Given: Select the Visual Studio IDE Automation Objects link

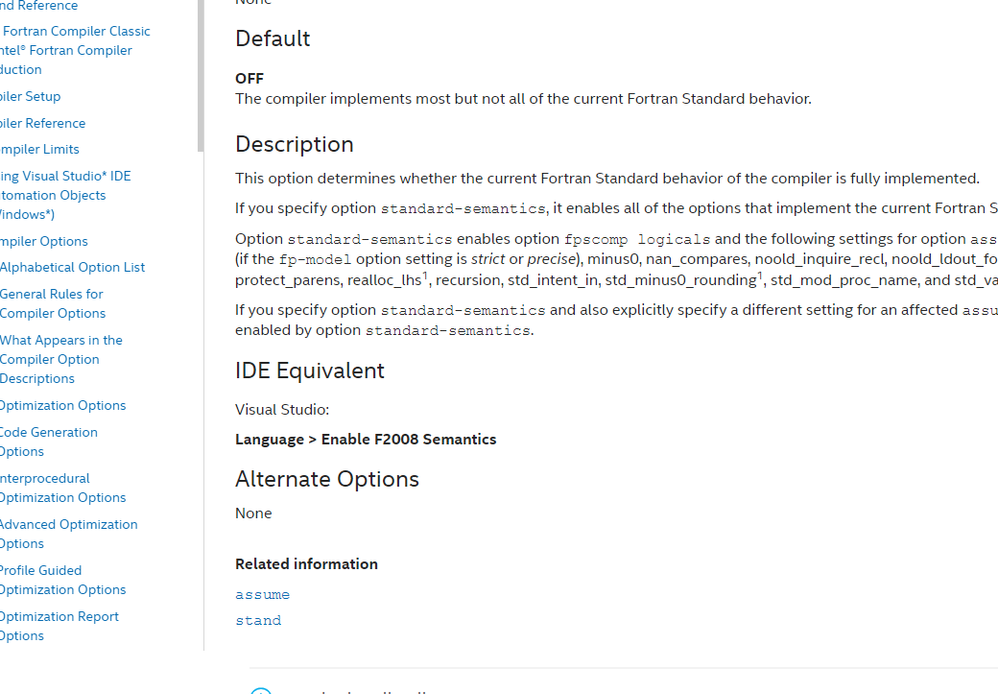Looking at the screenshot, I should tap(65, 195).
